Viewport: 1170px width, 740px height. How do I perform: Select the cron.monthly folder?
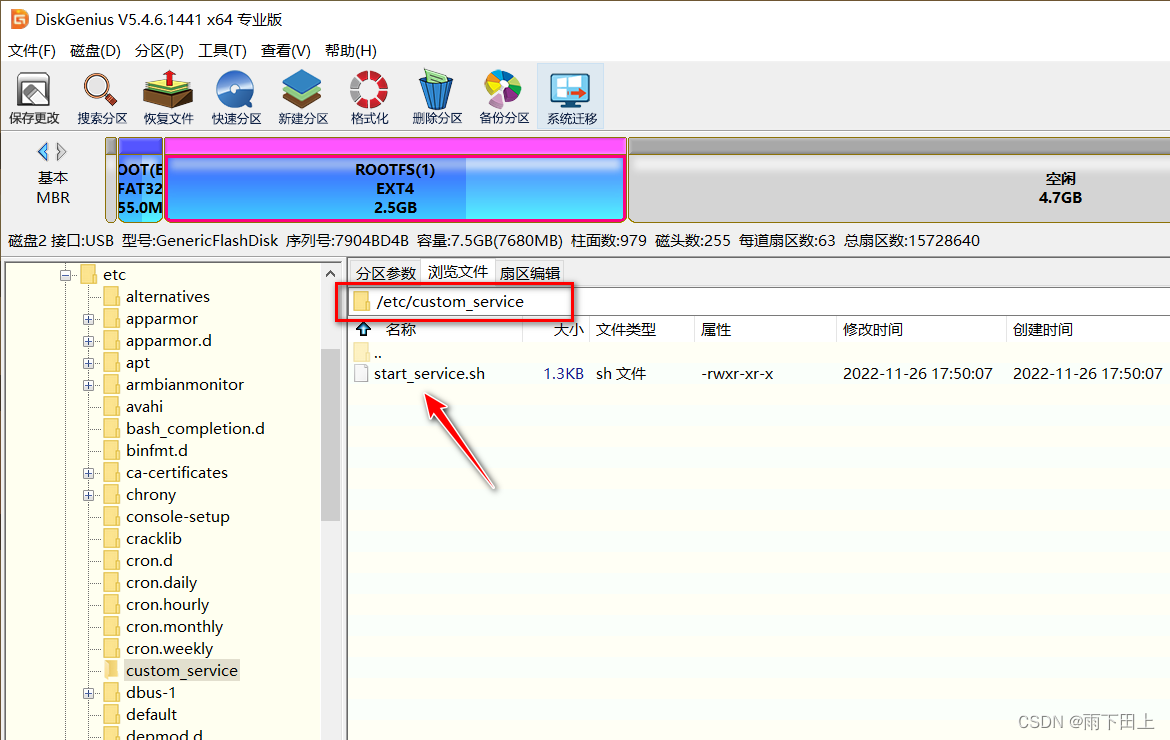click(174, 627)
